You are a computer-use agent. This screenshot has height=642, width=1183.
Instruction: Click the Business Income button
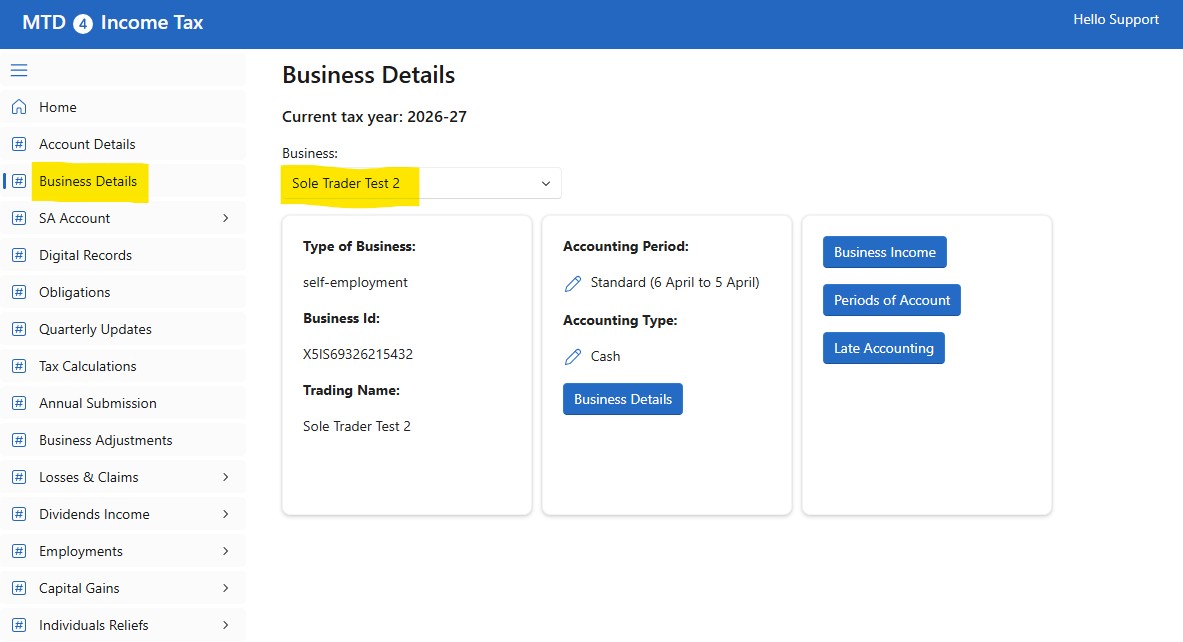(884, 252)
